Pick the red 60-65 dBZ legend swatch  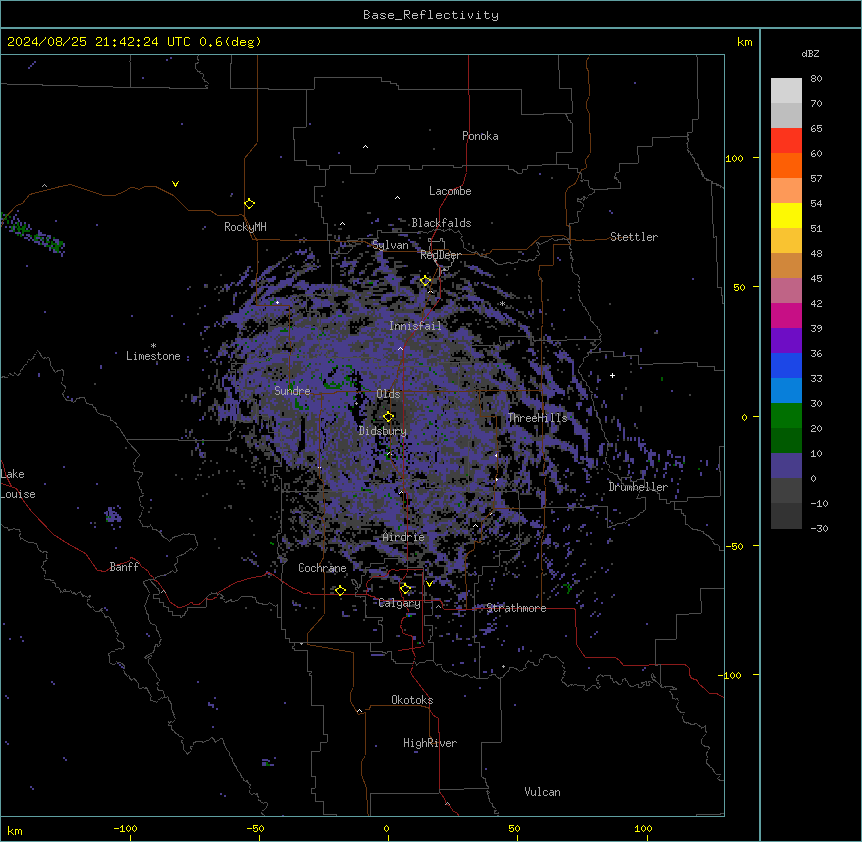click(x=786, y=141)
